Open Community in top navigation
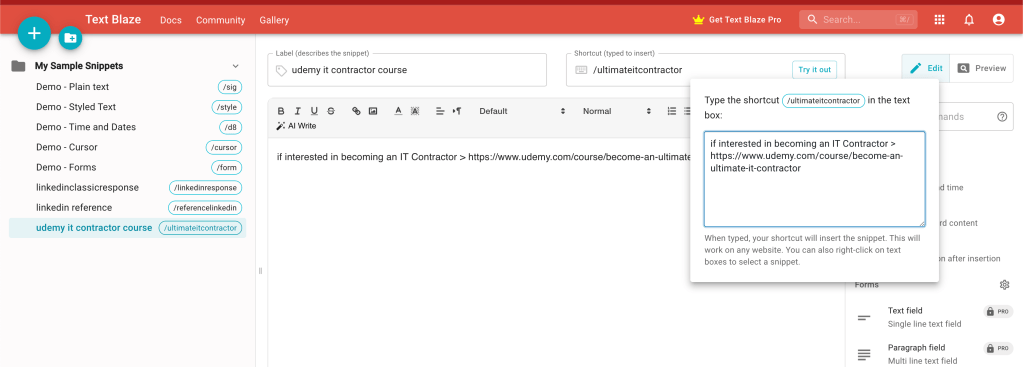 221,20
